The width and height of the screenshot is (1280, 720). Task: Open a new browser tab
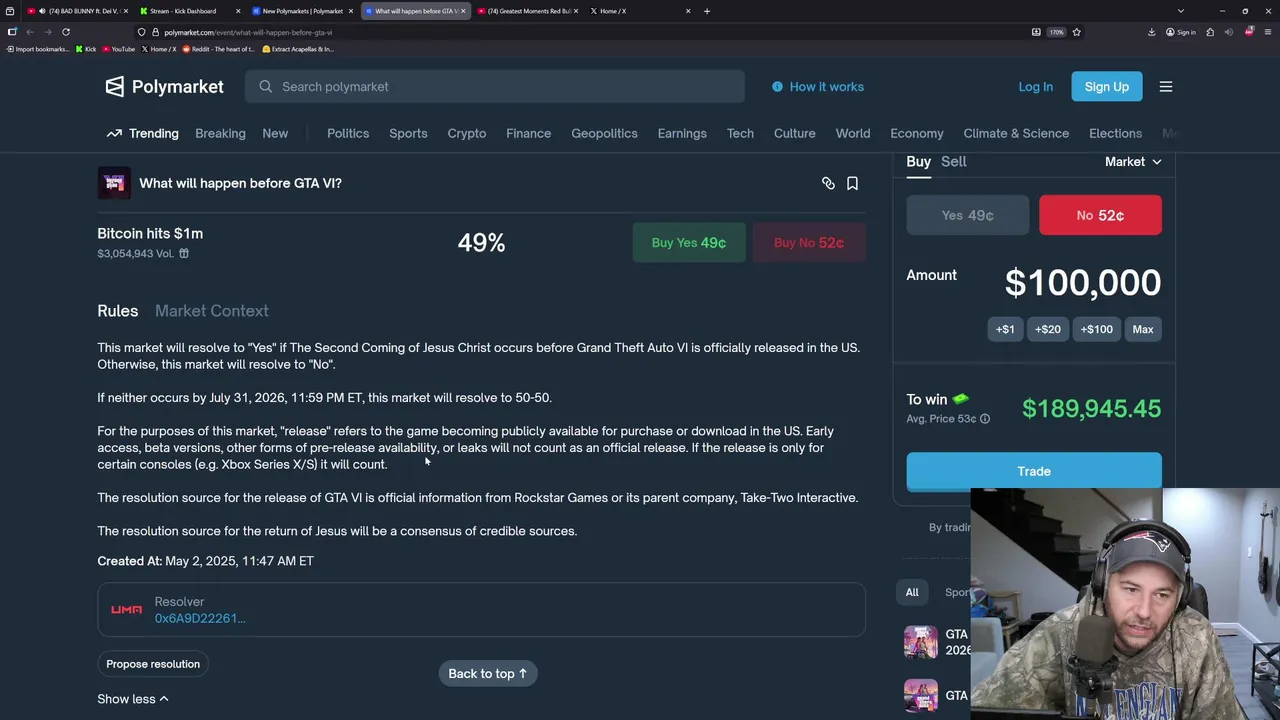tap(707, 11)
